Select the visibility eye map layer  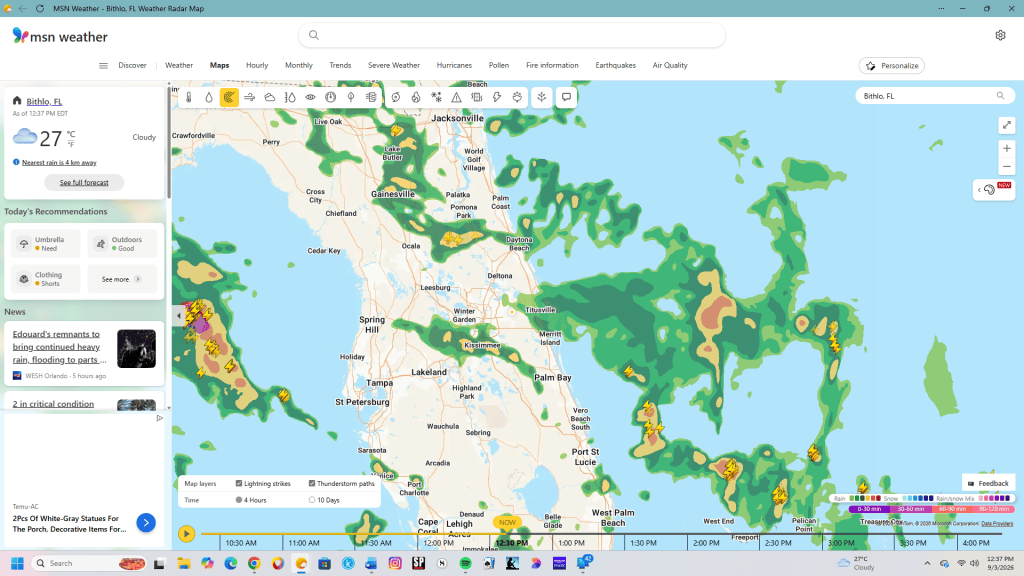[310, 97]
